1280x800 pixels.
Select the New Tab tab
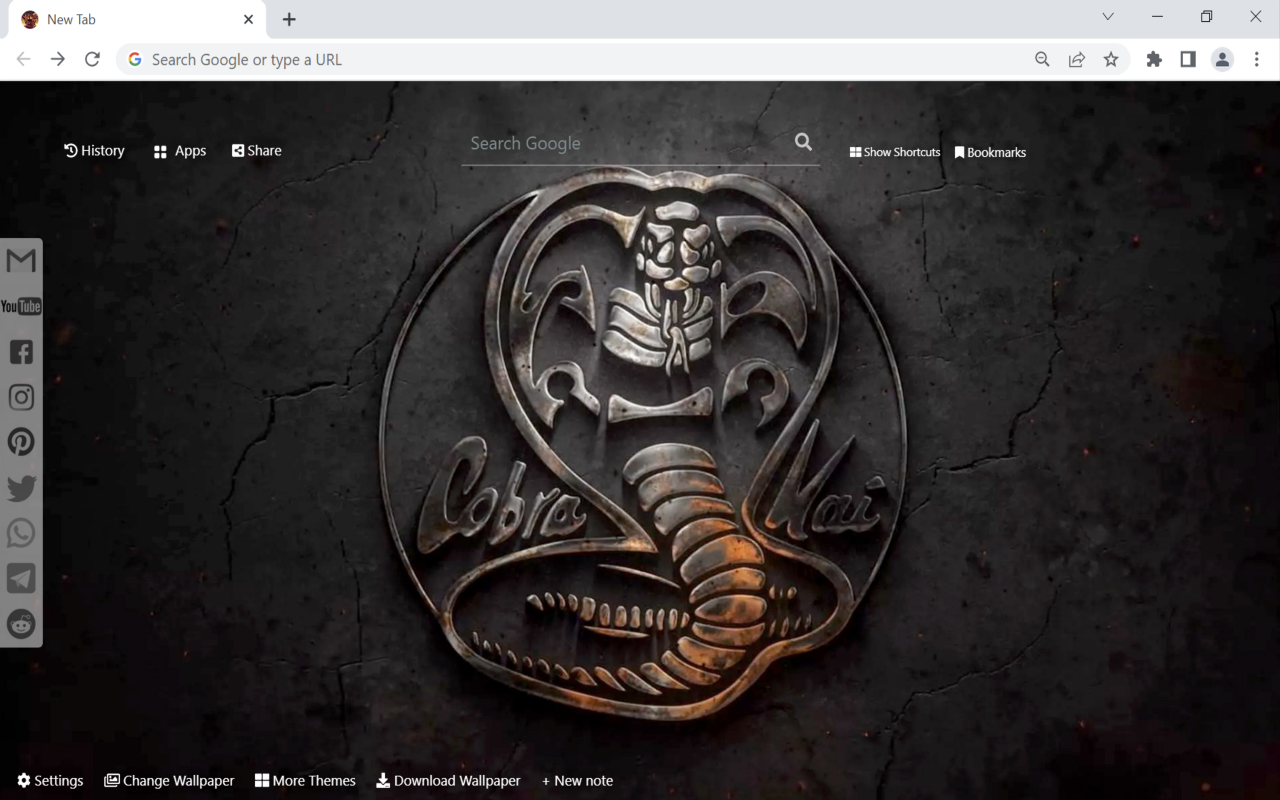(x=137, y=20)
